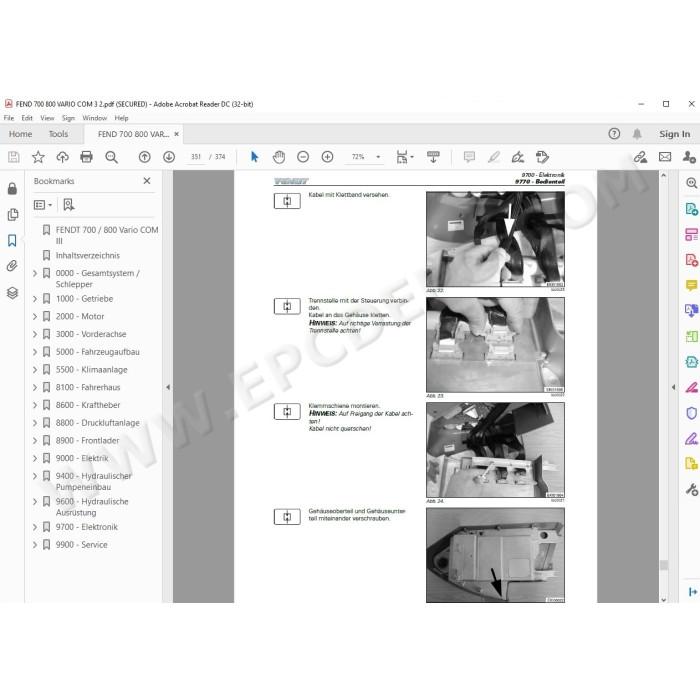Expand 0000 - Gesamtsystem / Schlepper bookmark

pyautogui.click(x=35, y=273)
